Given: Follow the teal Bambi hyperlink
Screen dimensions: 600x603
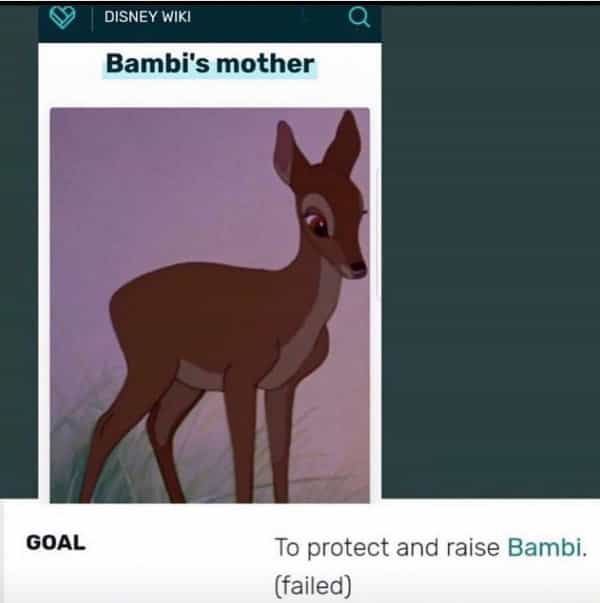Looking at the screenshot, I should pos(544,547).
